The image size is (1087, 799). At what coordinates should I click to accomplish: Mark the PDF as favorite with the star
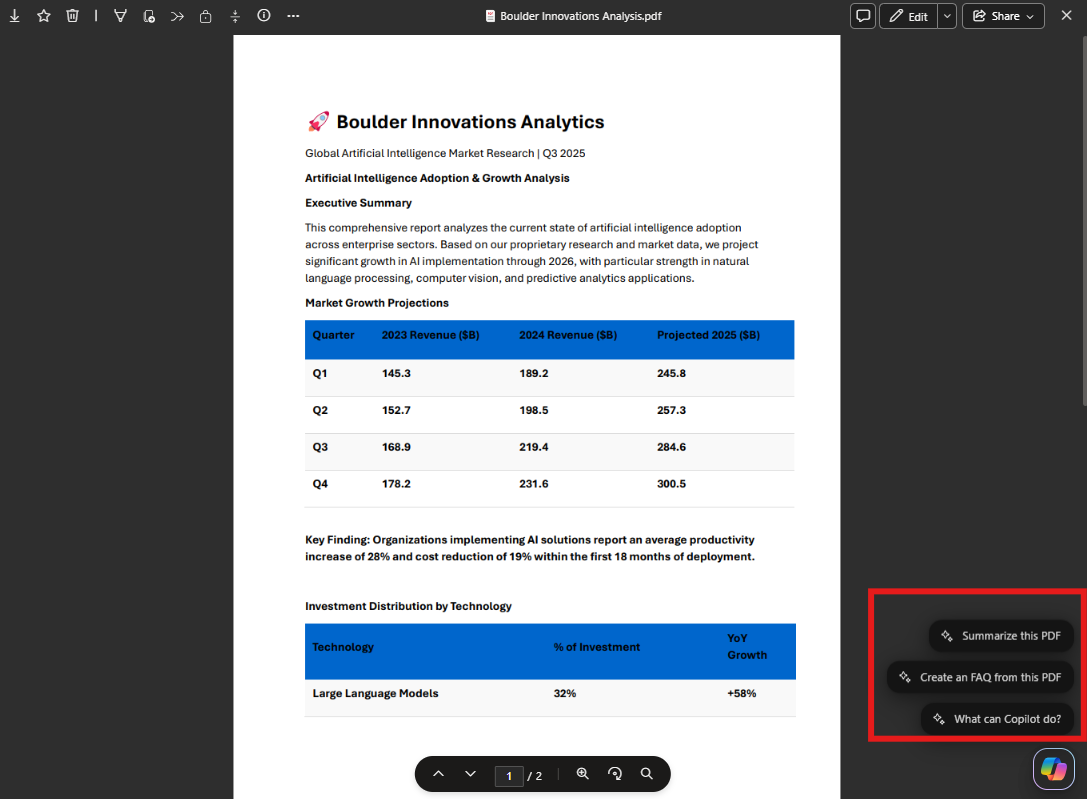click(44, 16)
